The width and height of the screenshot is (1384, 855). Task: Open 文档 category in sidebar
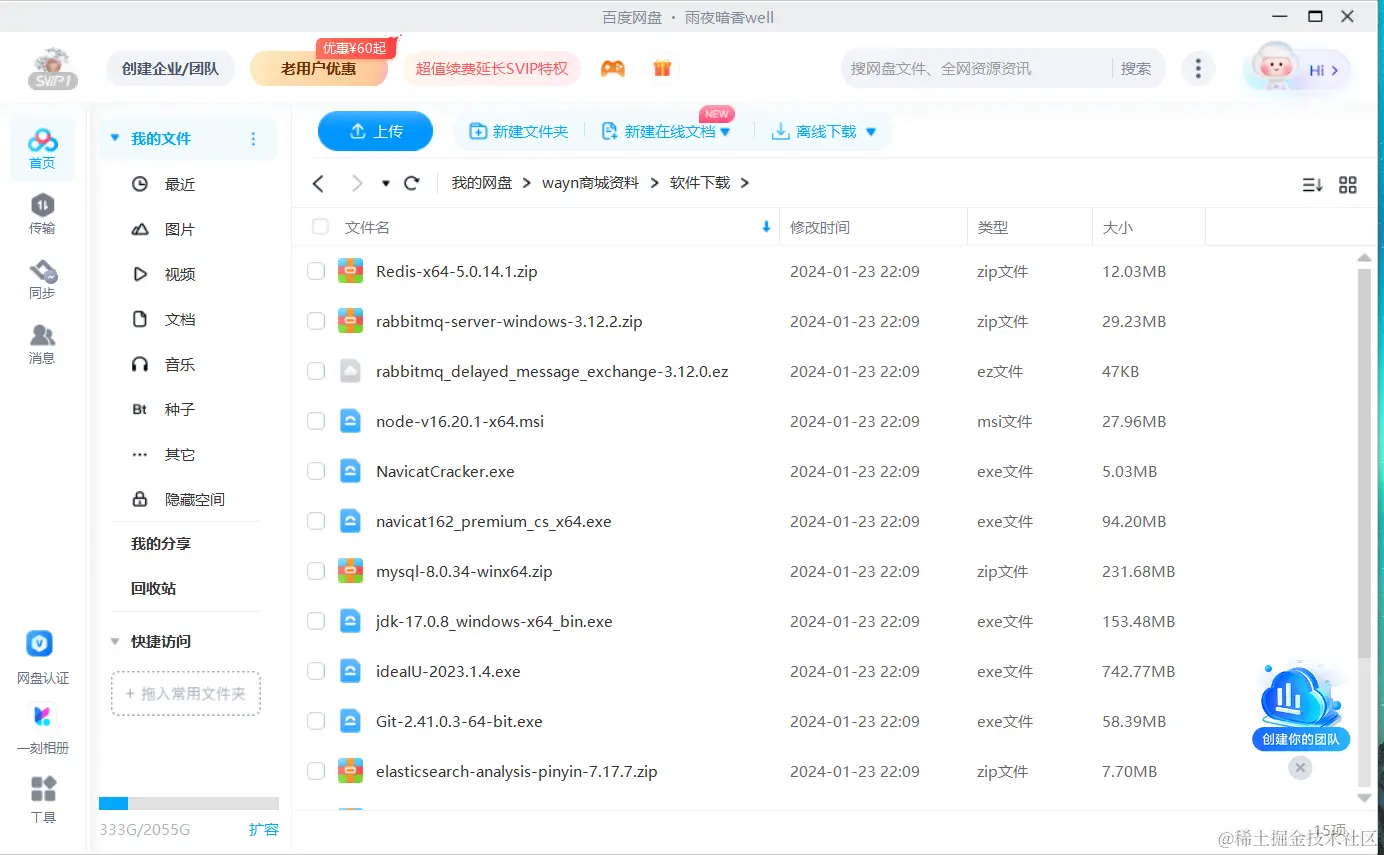pyautogui.click(x=180, y=319)
